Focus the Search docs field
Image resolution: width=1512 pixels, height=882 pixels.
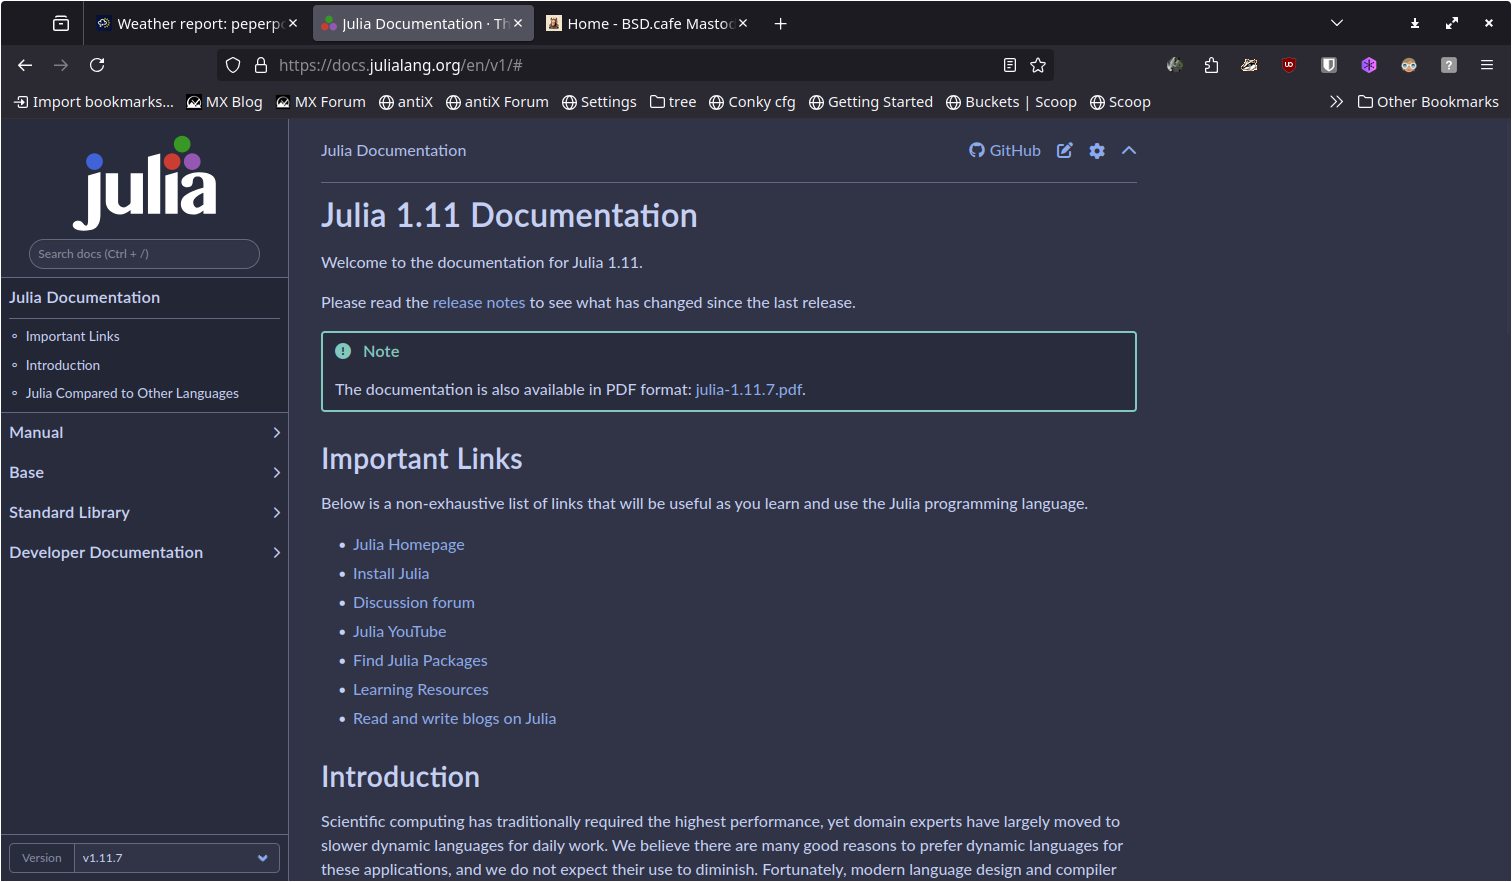click(144, 254)
